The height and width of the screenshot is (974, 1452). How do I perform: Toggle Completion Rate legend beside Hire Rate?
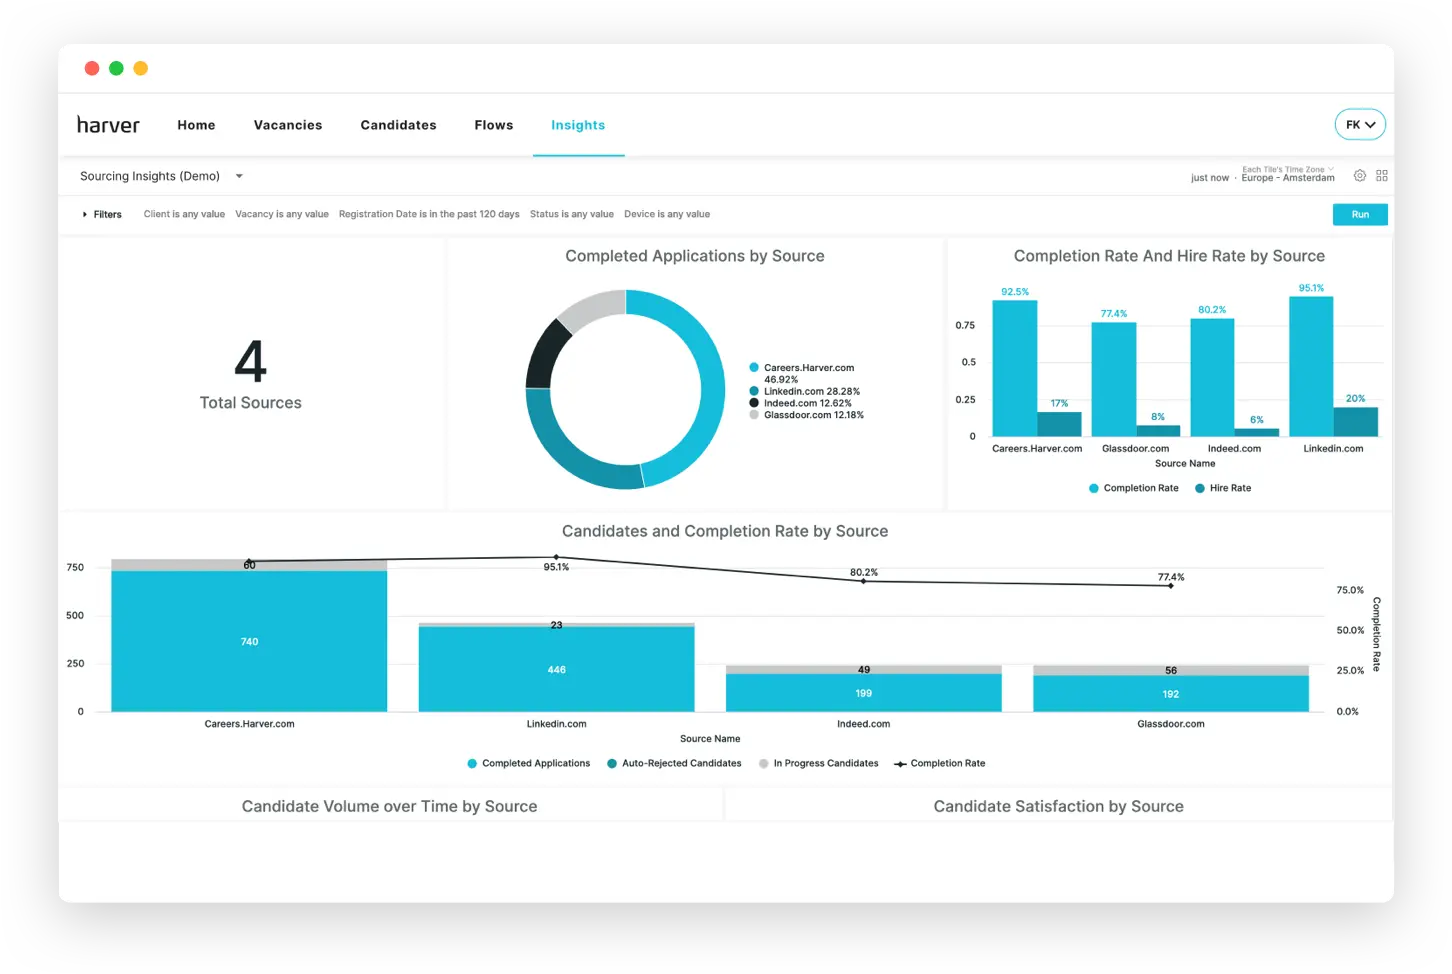pyautogui.click(x=1134, y=488)
